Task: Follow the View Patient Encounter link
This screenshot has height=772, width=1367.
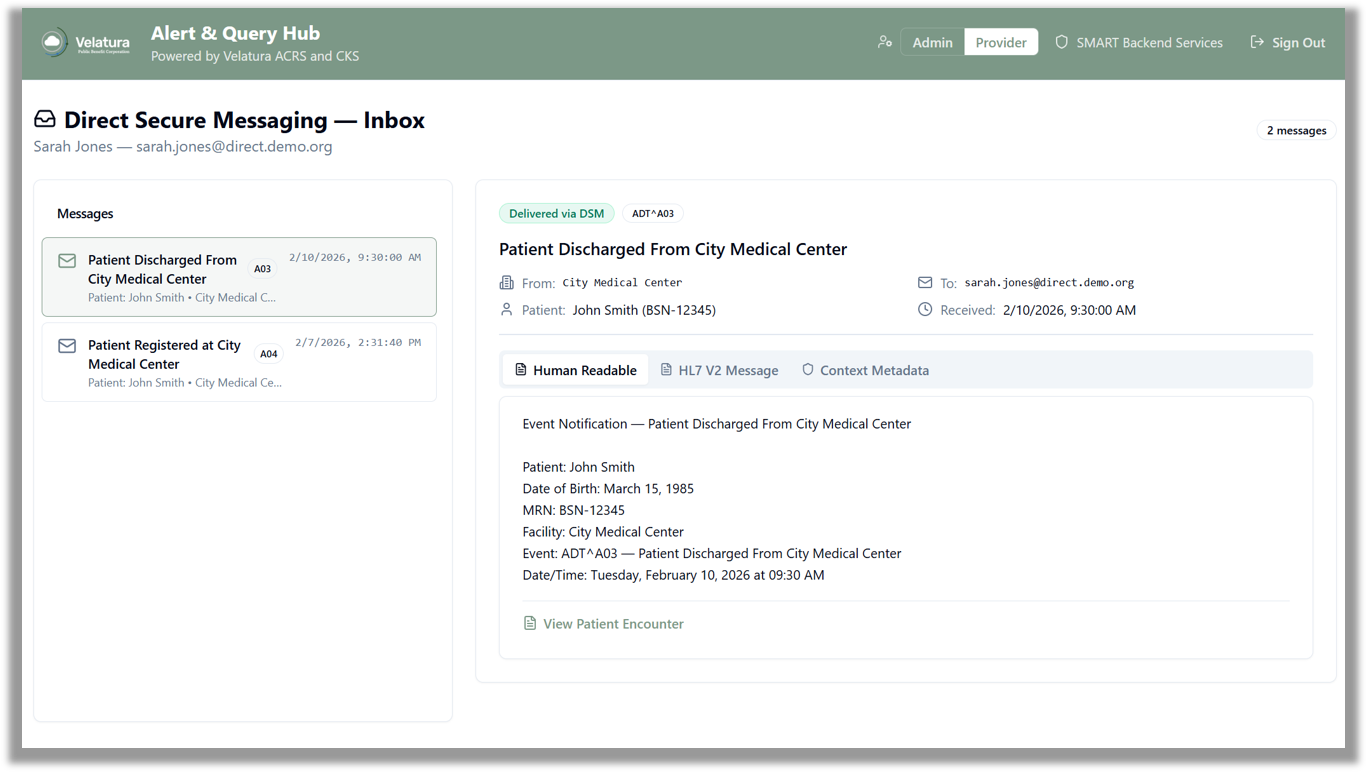Action: 613,624
